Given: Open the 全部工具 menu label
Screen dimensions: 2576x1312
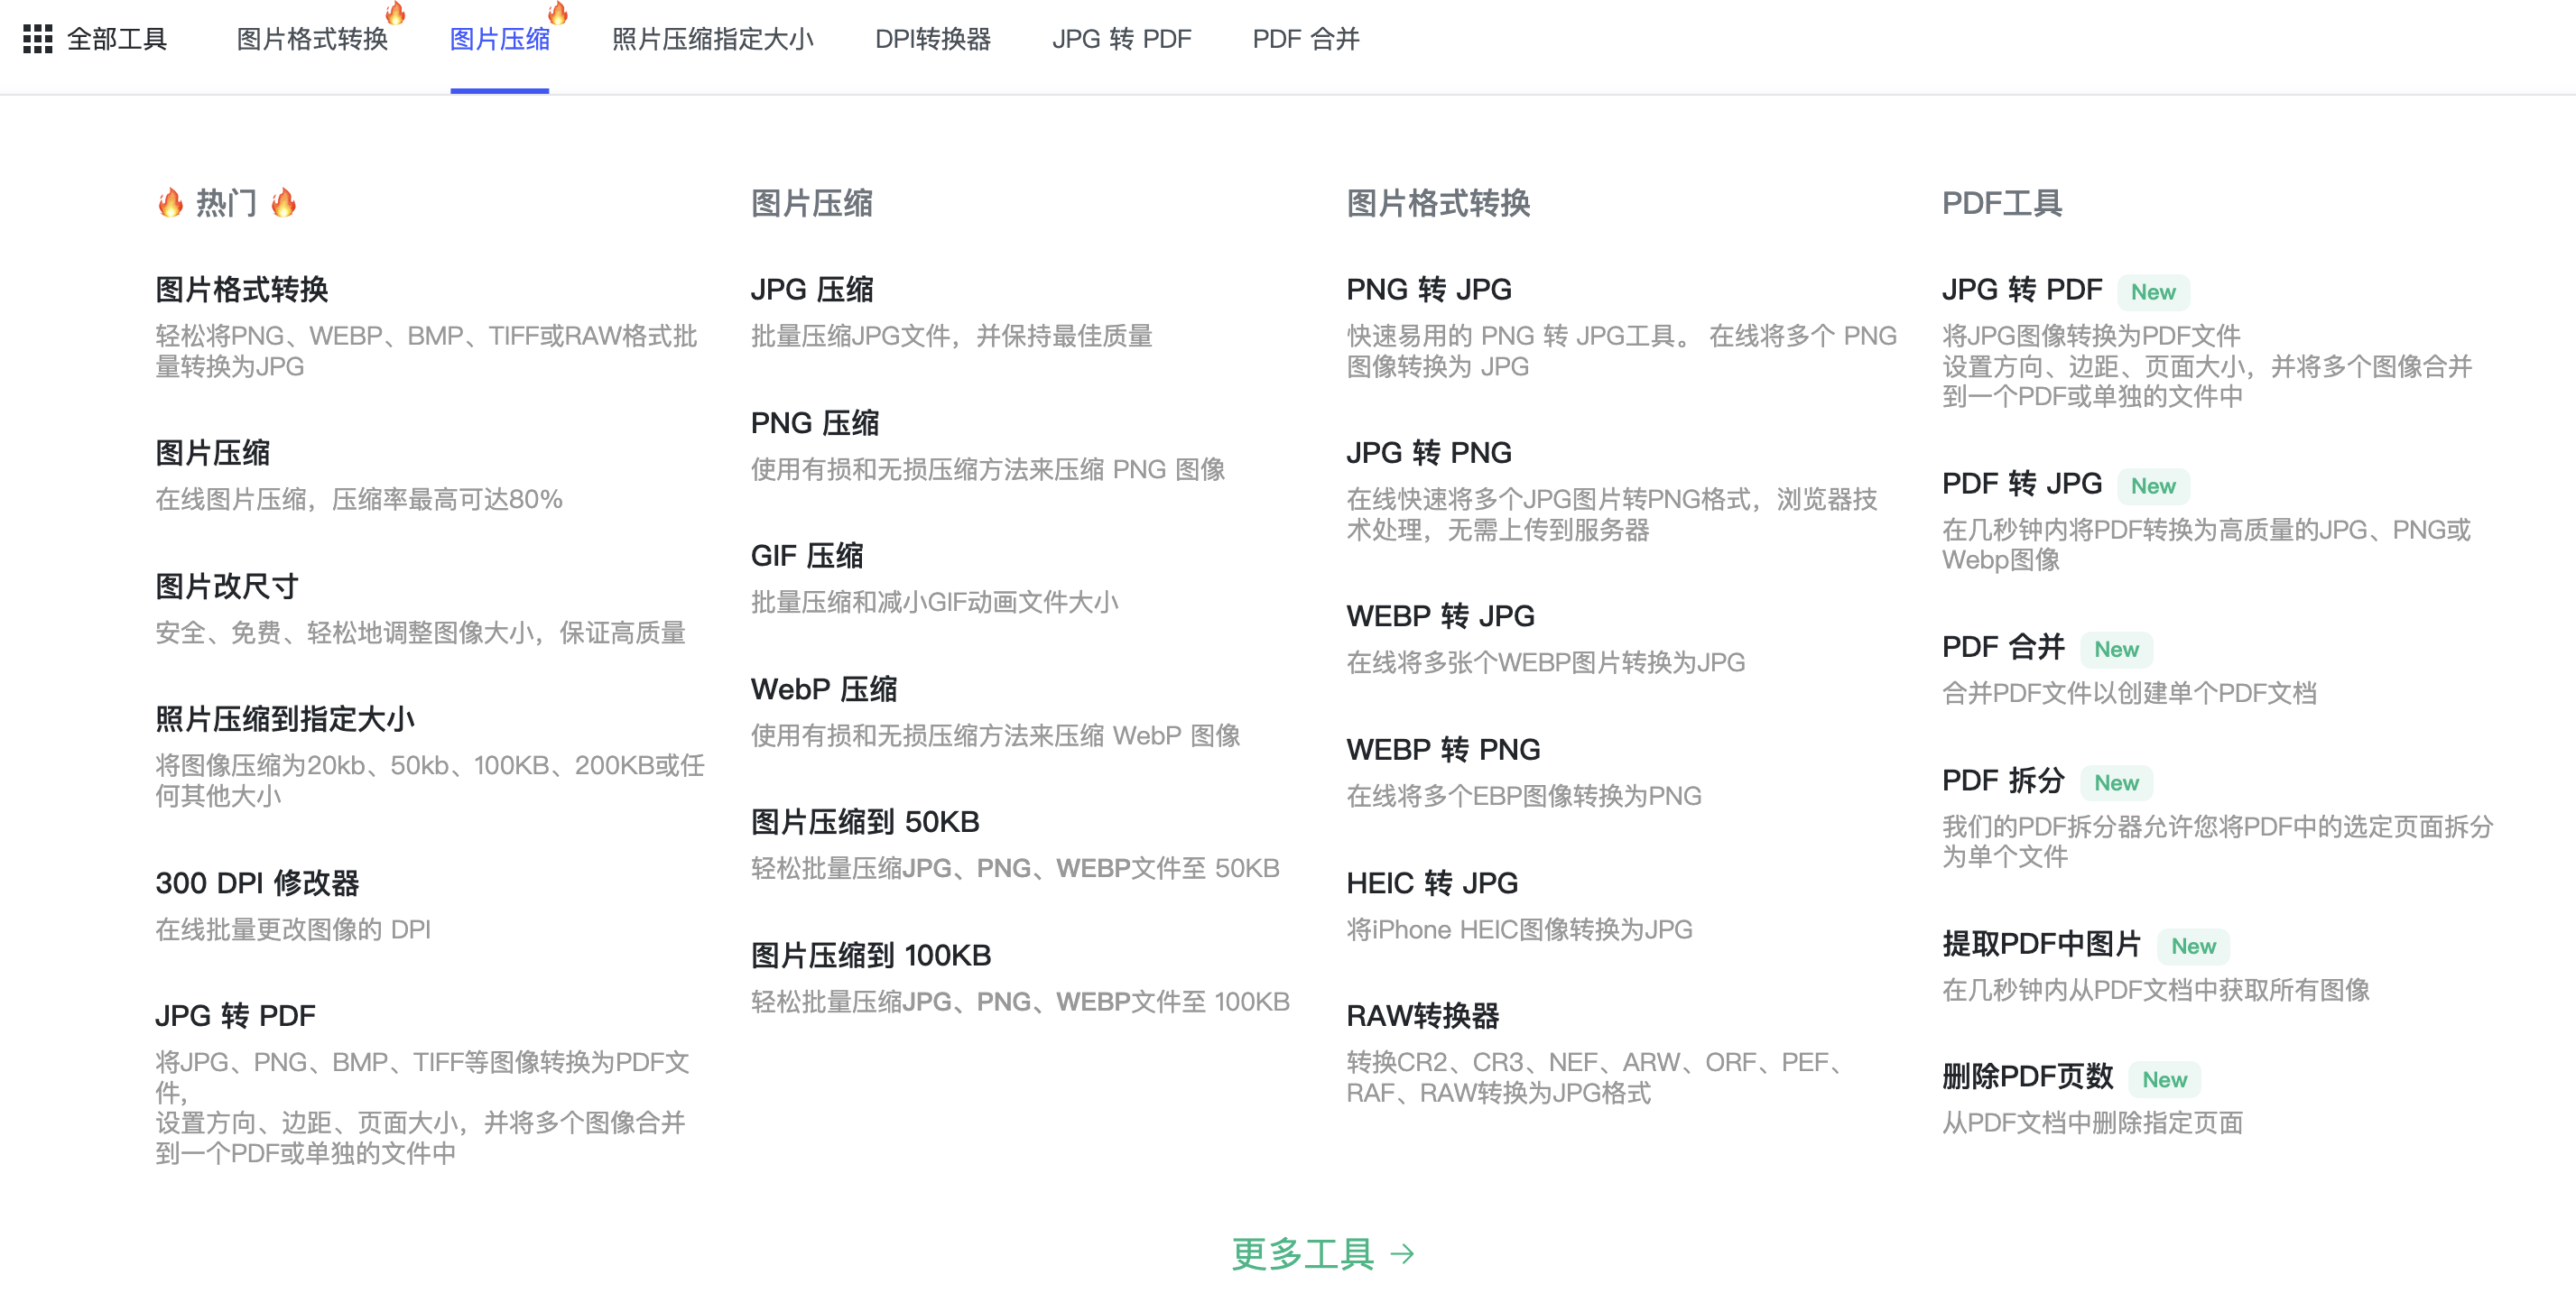Looking at the screenshot, I should pos(117,39).
